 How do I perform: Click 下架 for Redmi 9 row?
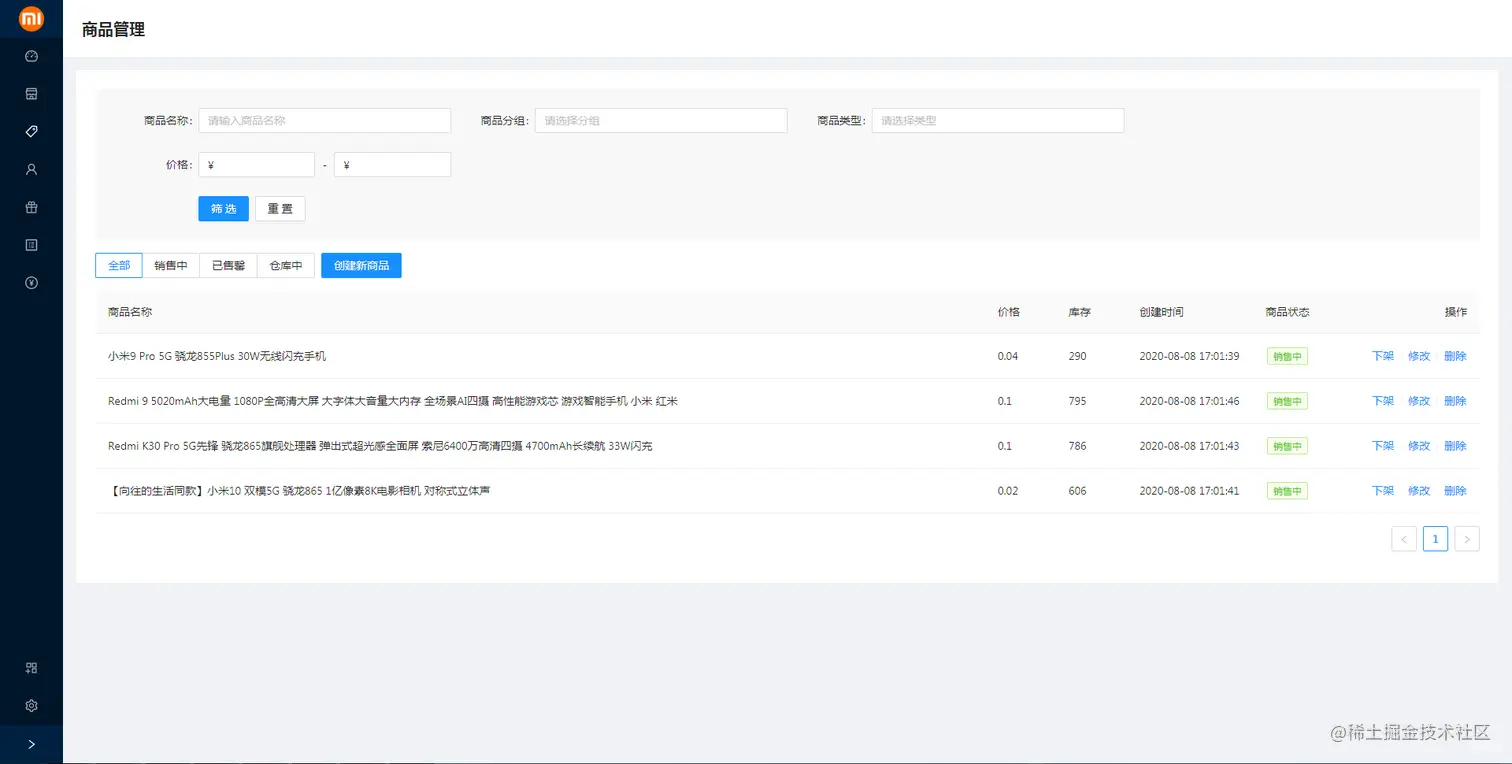(x=1383, y=401)
